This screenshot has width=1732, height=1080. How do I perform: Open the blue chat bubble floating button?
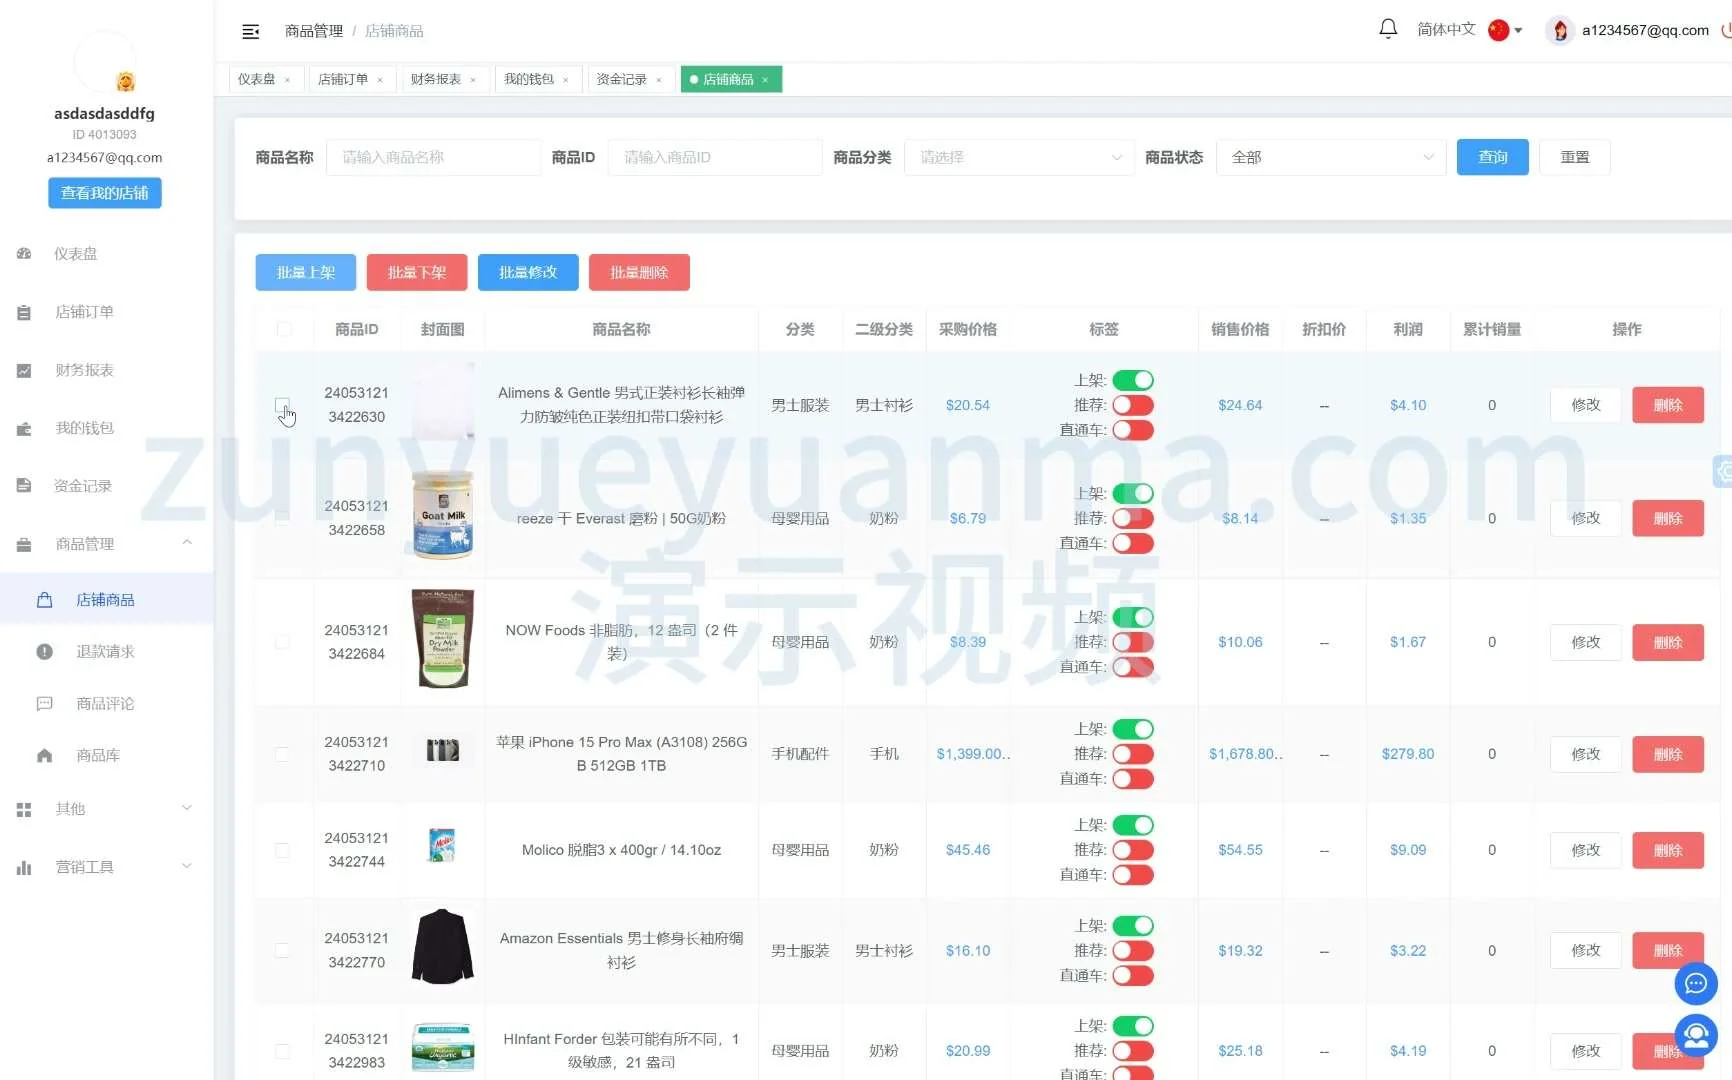click(1695, 984)
